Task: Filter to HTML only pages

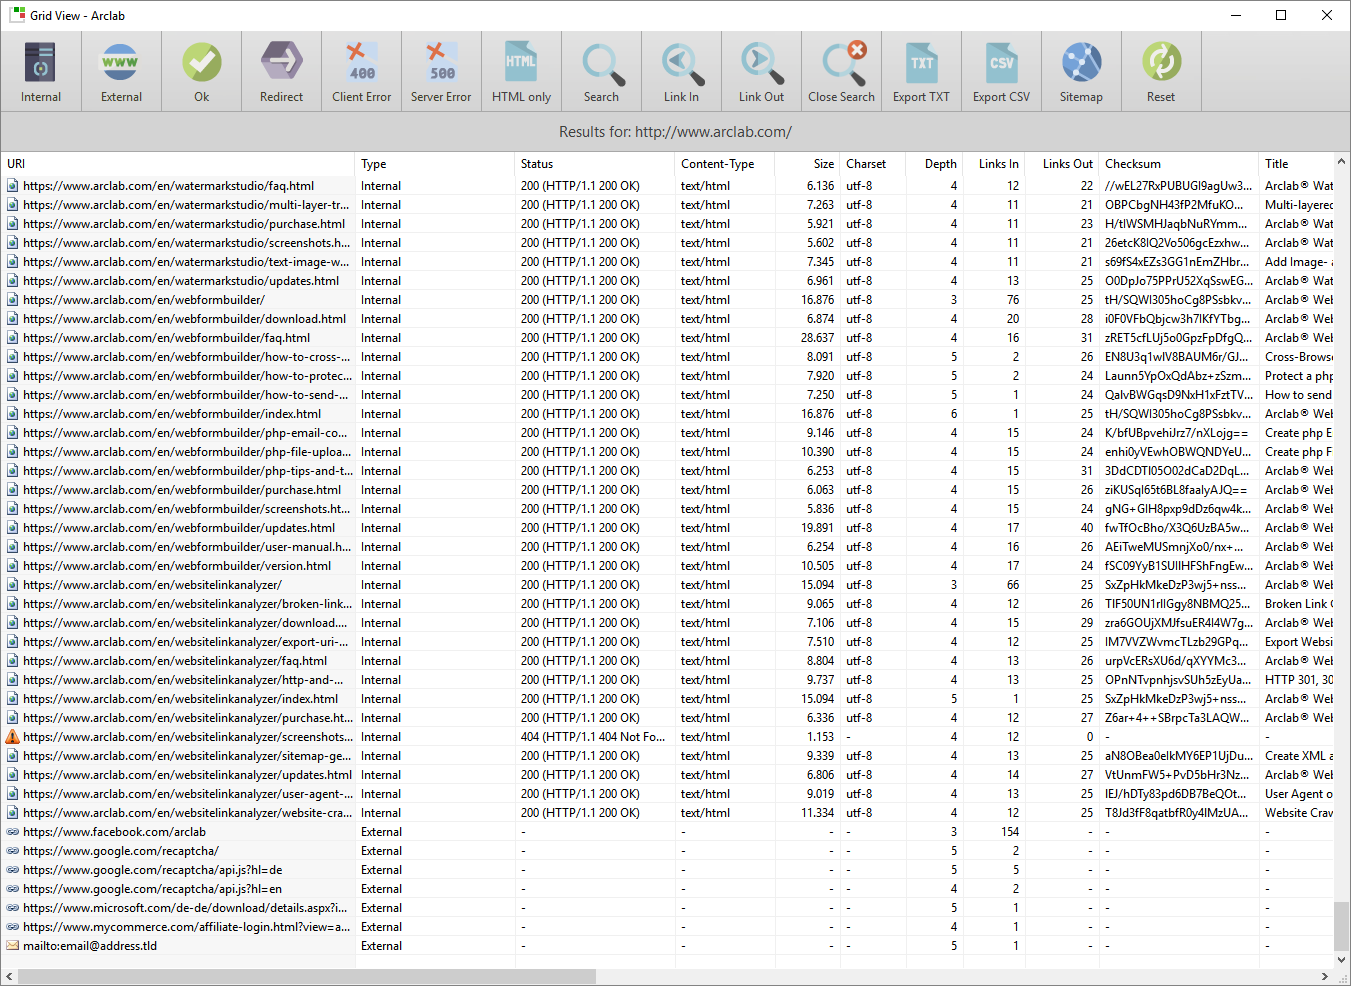Action: pos(521,72)
